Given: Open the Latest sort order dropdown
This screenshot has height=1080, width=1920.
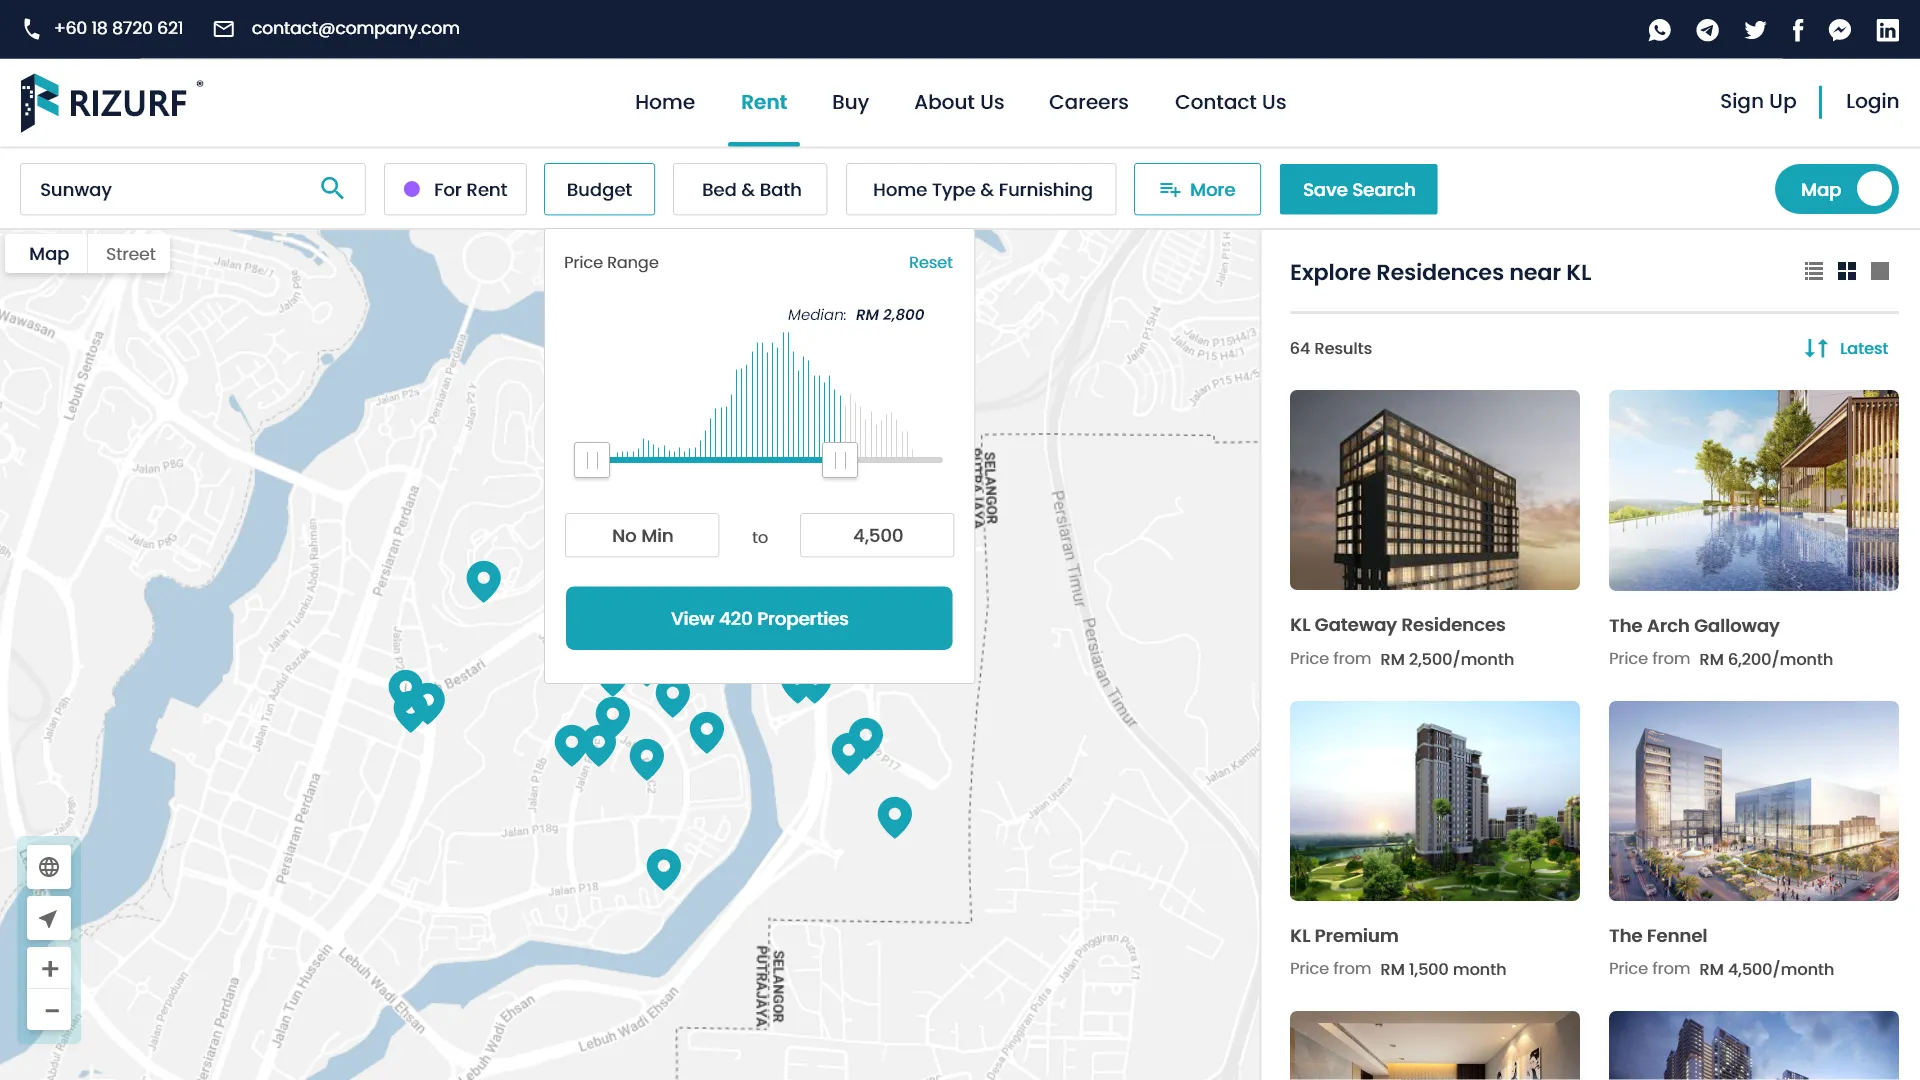Looking at the screenshot, I should pyautogui.click(x=1846, y=348).
